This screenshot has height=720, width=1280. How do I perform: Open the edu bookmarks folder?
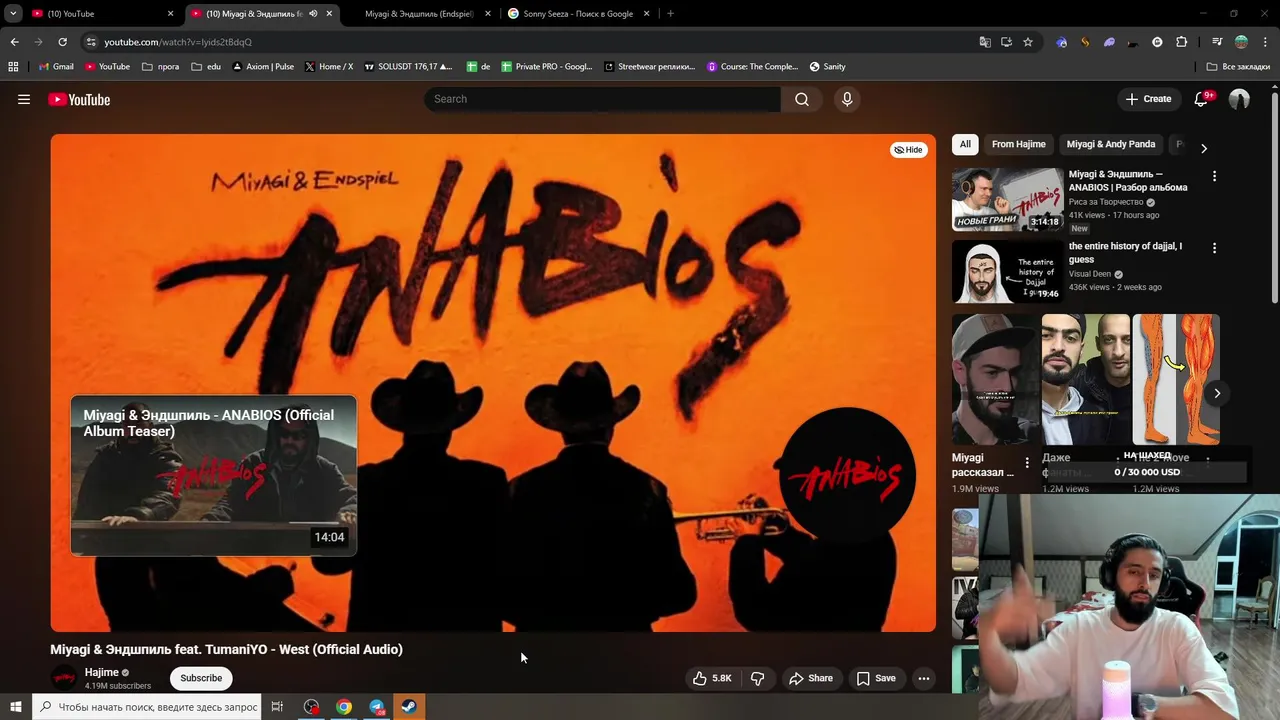point(206,66)
